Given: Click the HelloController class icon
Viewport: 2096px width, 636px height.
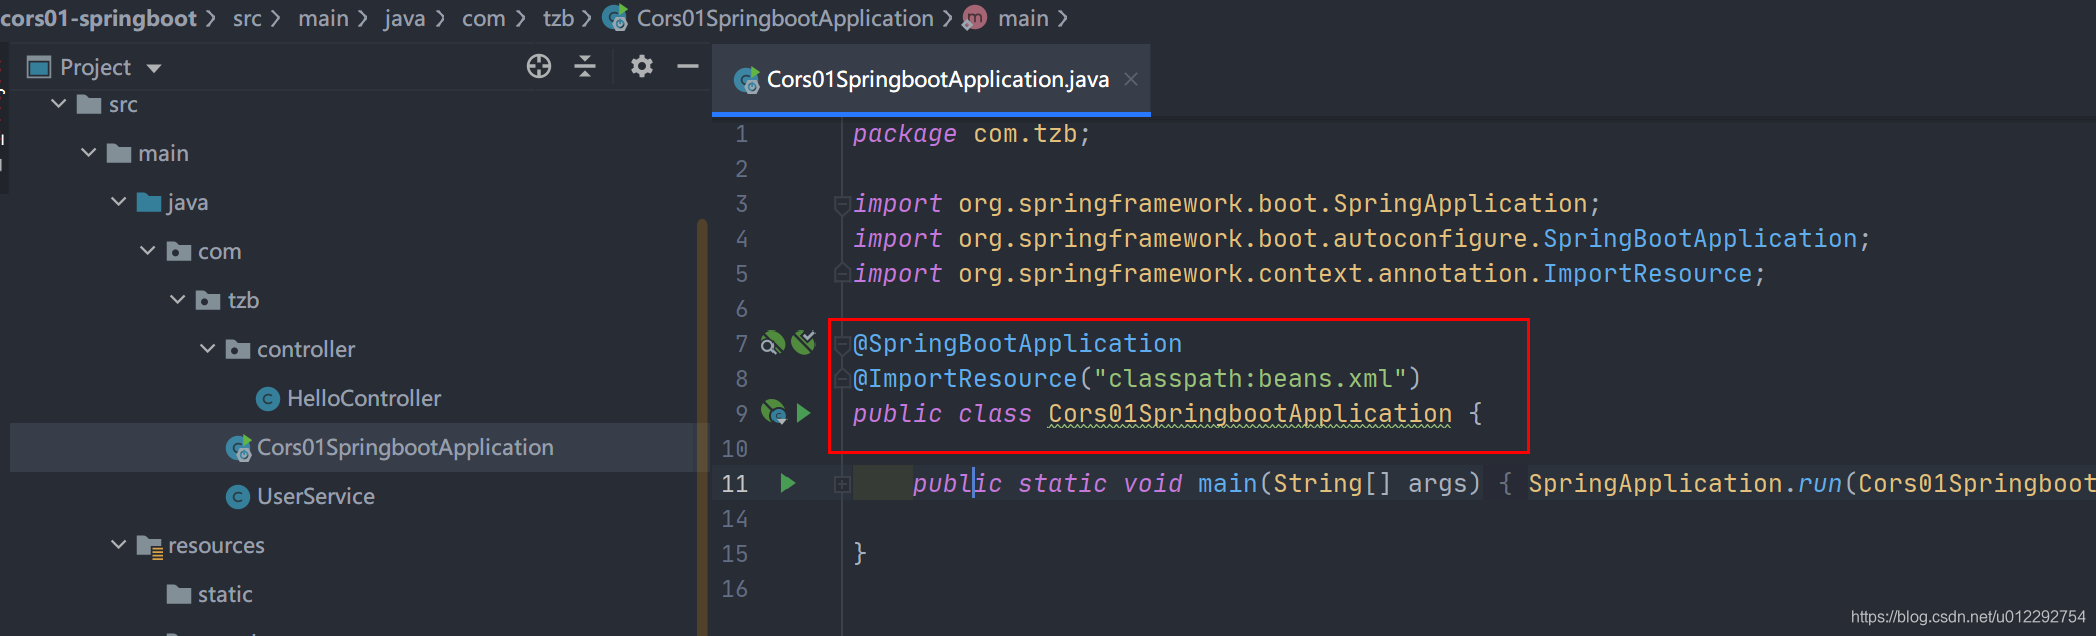Looking at the screenshot, I should pyautogui.click(x=267, y=399).
